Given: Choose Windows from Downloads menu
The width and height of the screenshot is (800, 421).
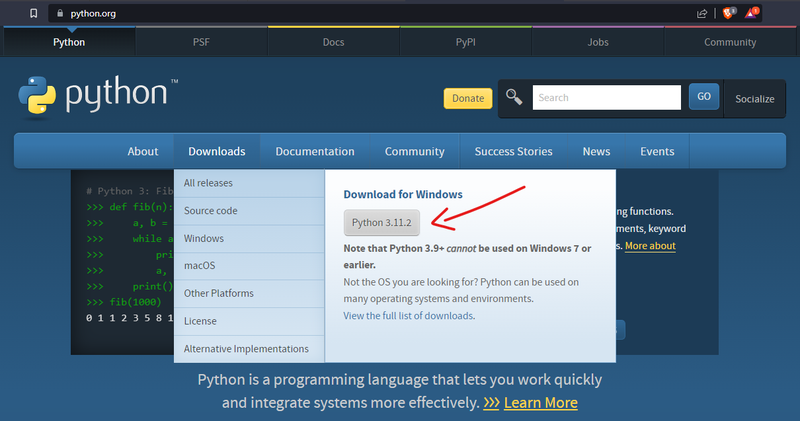Looking at the screenshot, I should (x=249, y=238).
